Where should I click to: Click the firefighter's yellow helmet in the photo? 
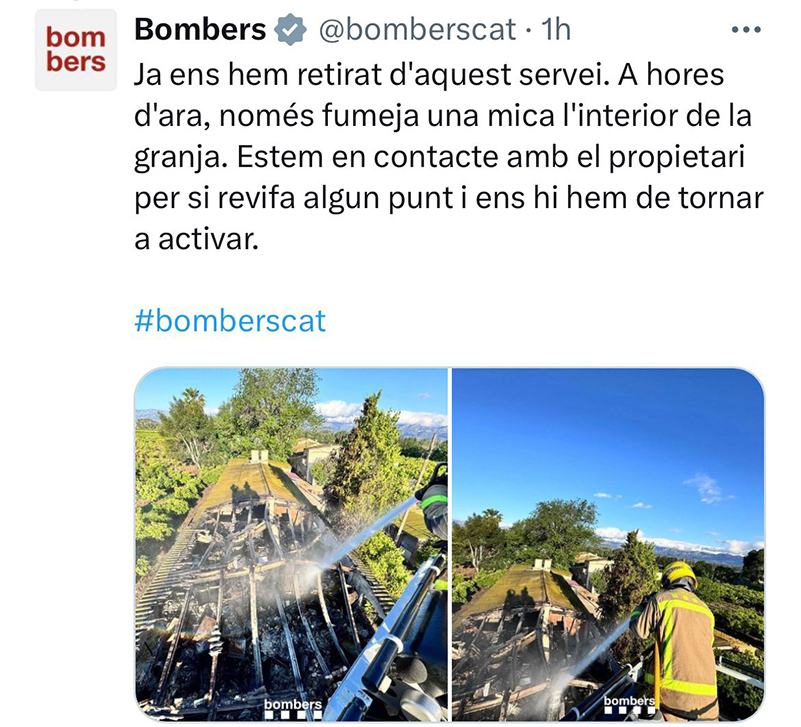pyautogui.click(x=679, y=574)
